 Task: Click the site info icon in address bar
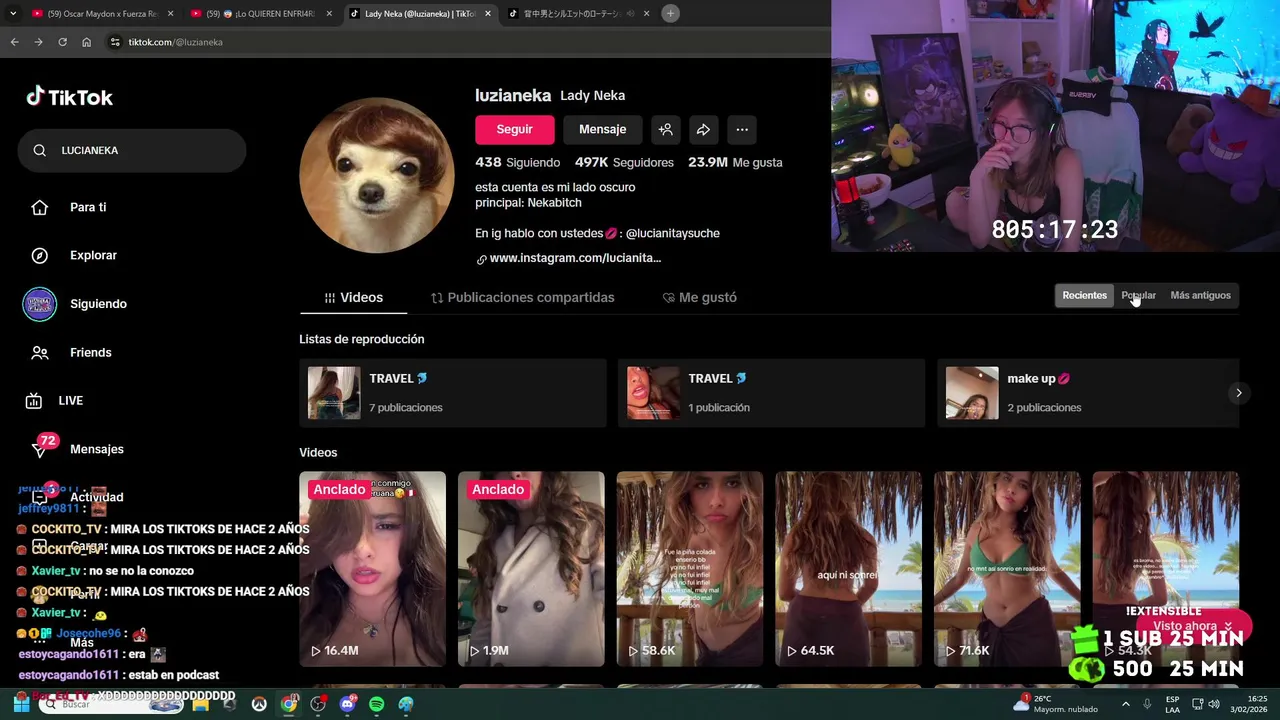[x=115, y=42]
